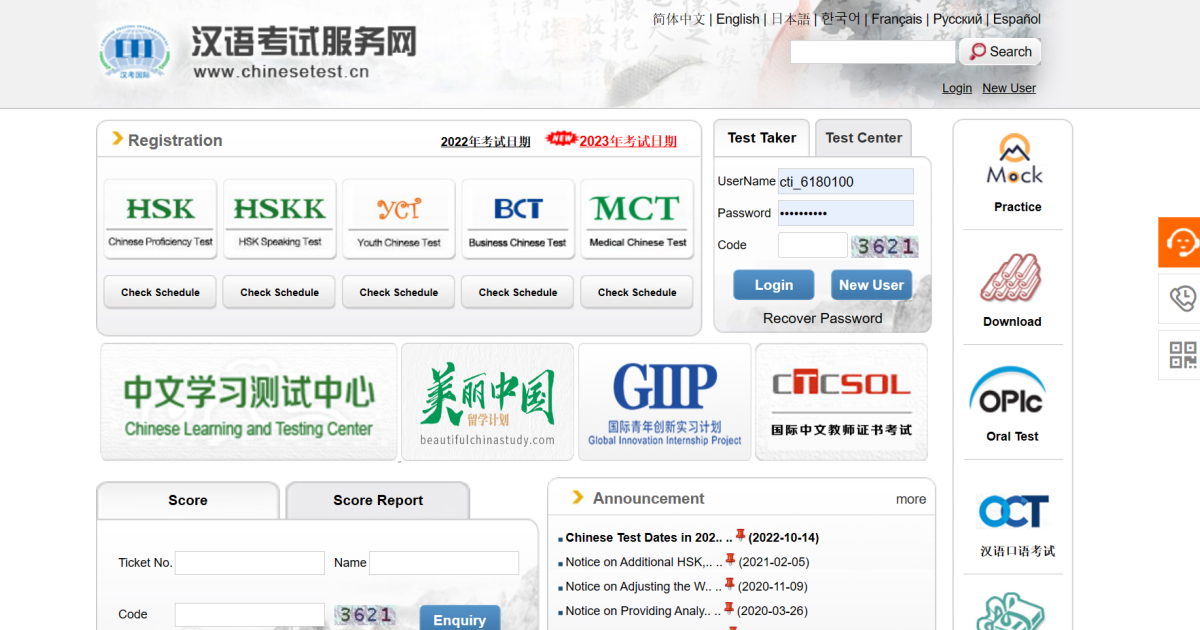This screenshot has height=630, width=1200.
Task: Click the Download sidebar icon
Action: coord(1011,289)
